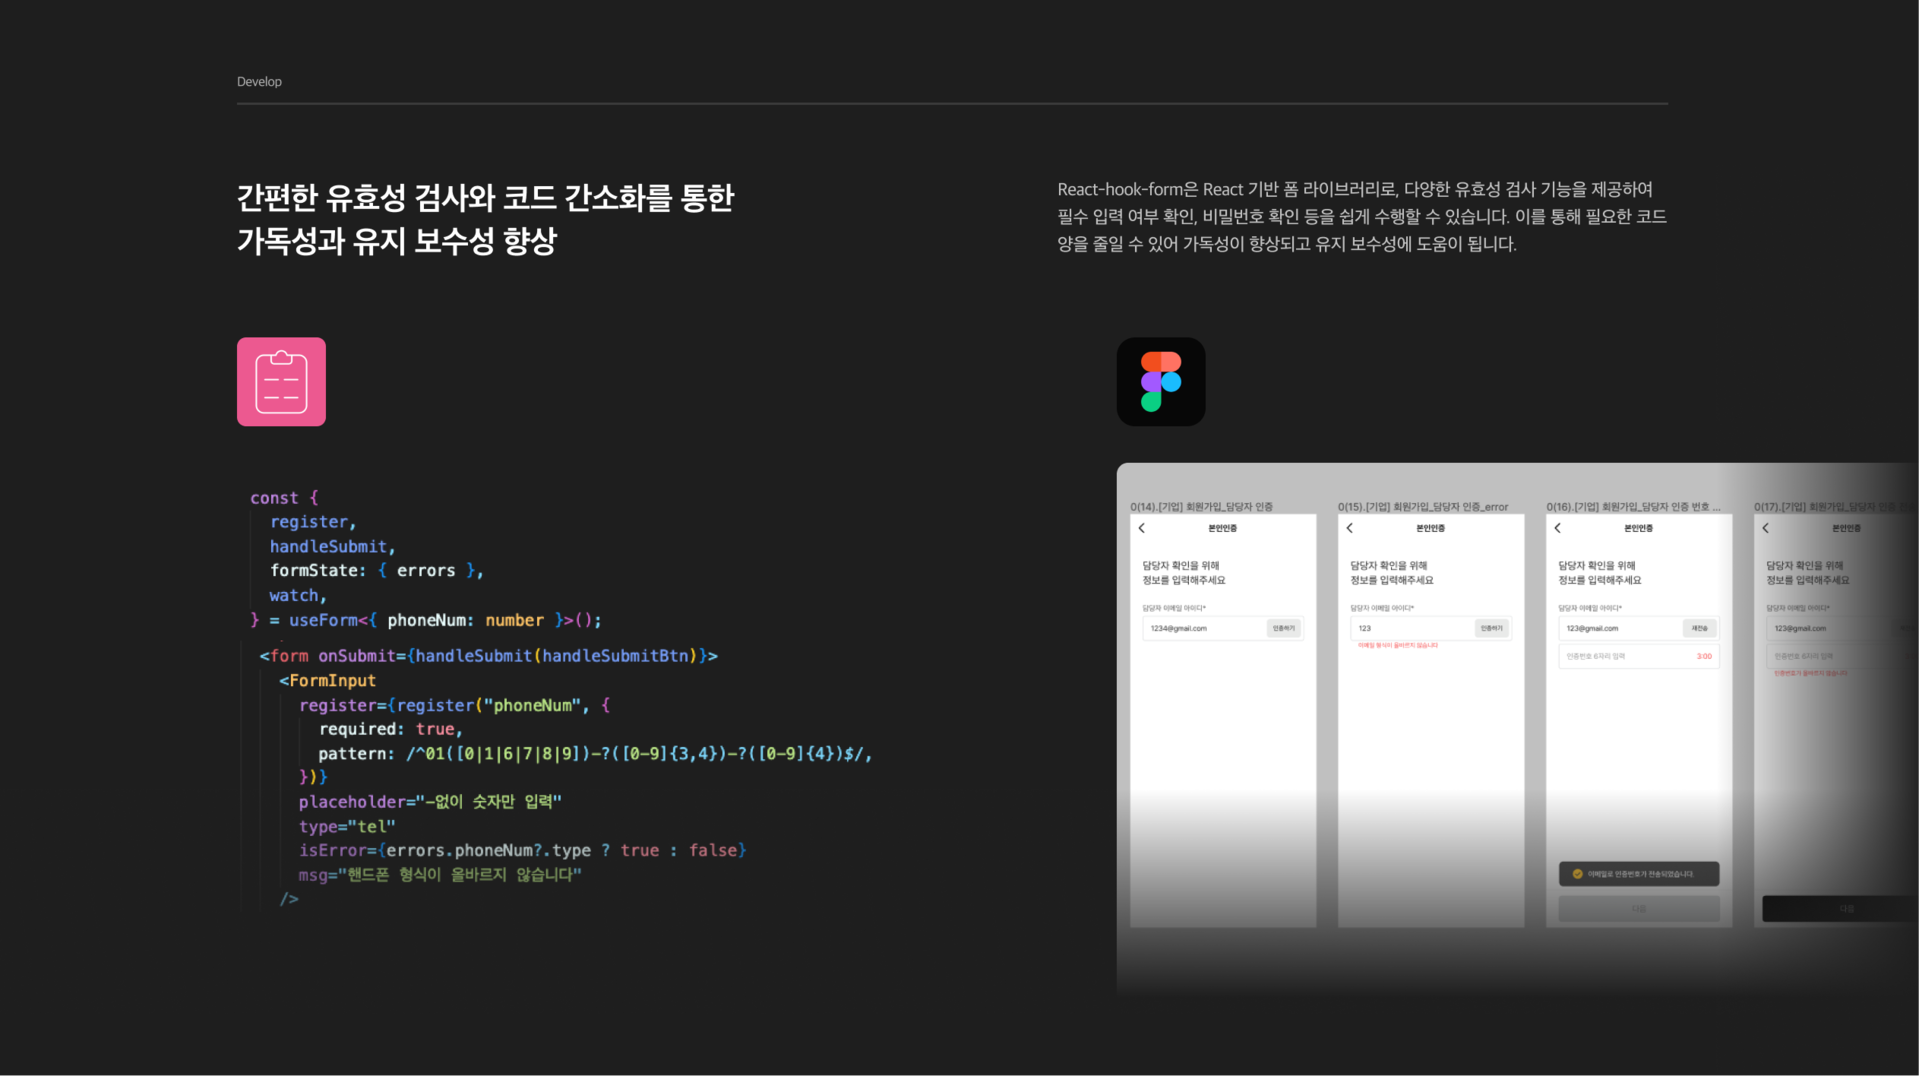
Task: Click the React-hook-form description paragraph
Action: tap(1361, 216)
